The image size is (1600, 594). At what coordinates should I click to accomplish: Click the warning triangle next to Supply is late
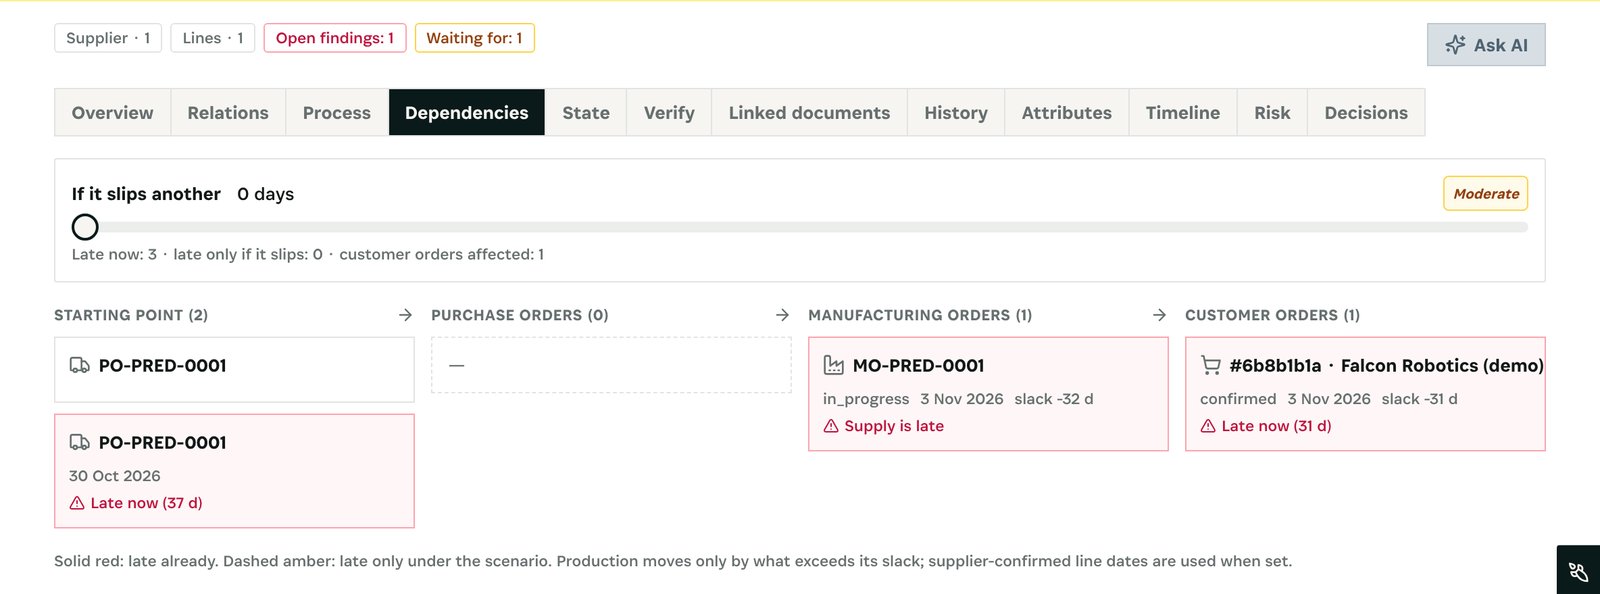coord(831,426)
